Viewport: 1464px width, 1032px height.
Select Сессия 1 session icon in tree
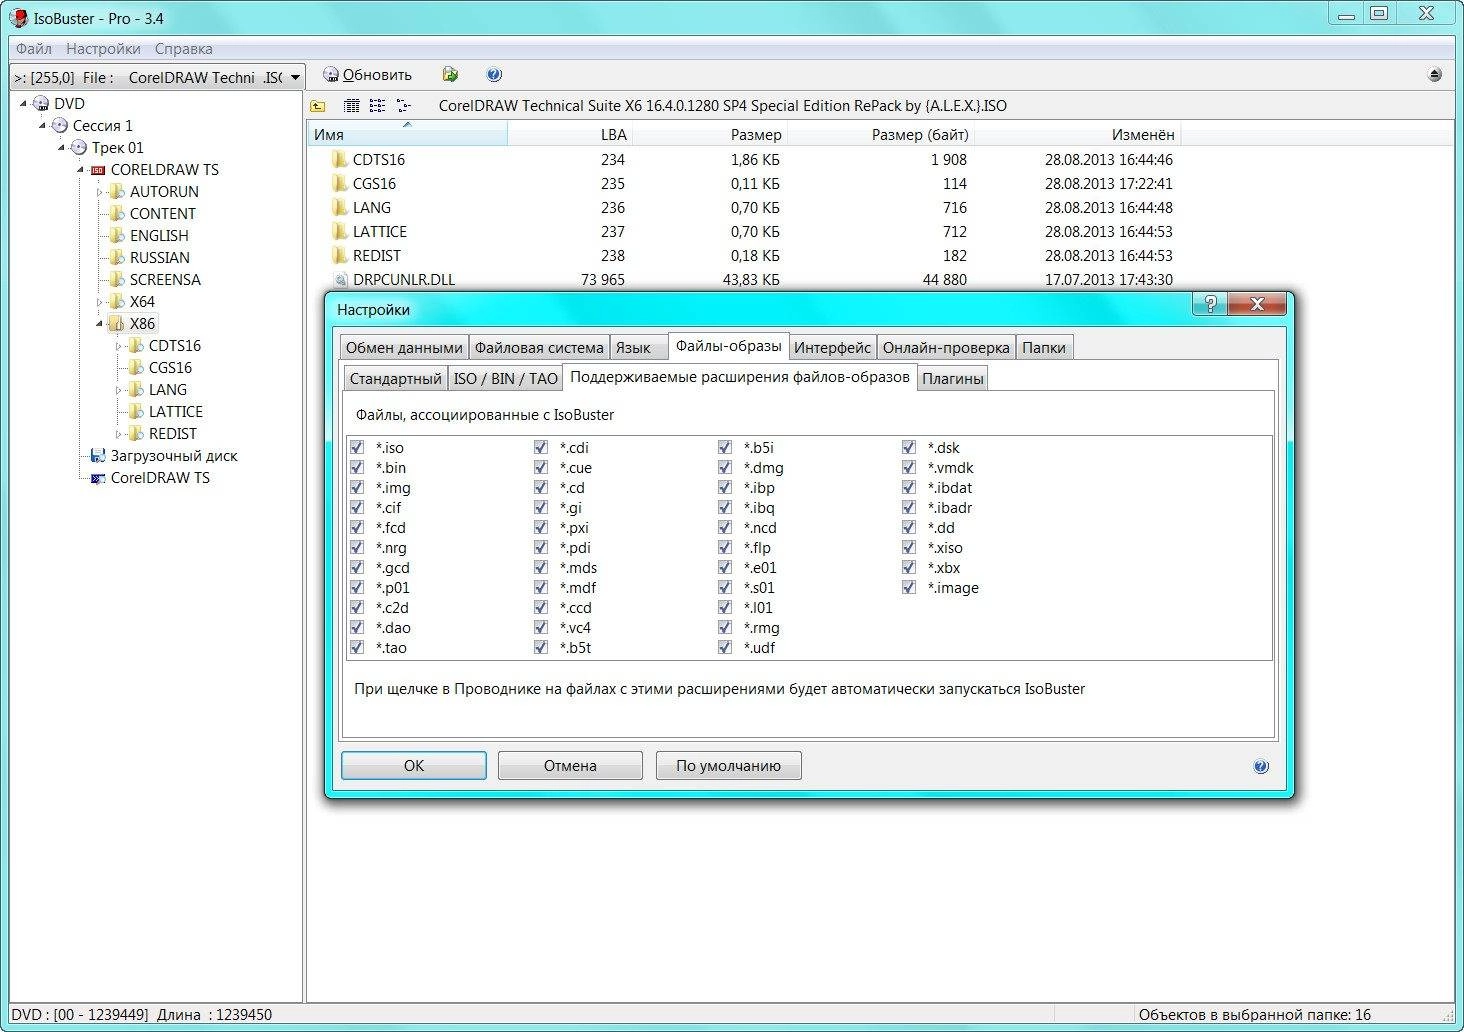point(60,125)
